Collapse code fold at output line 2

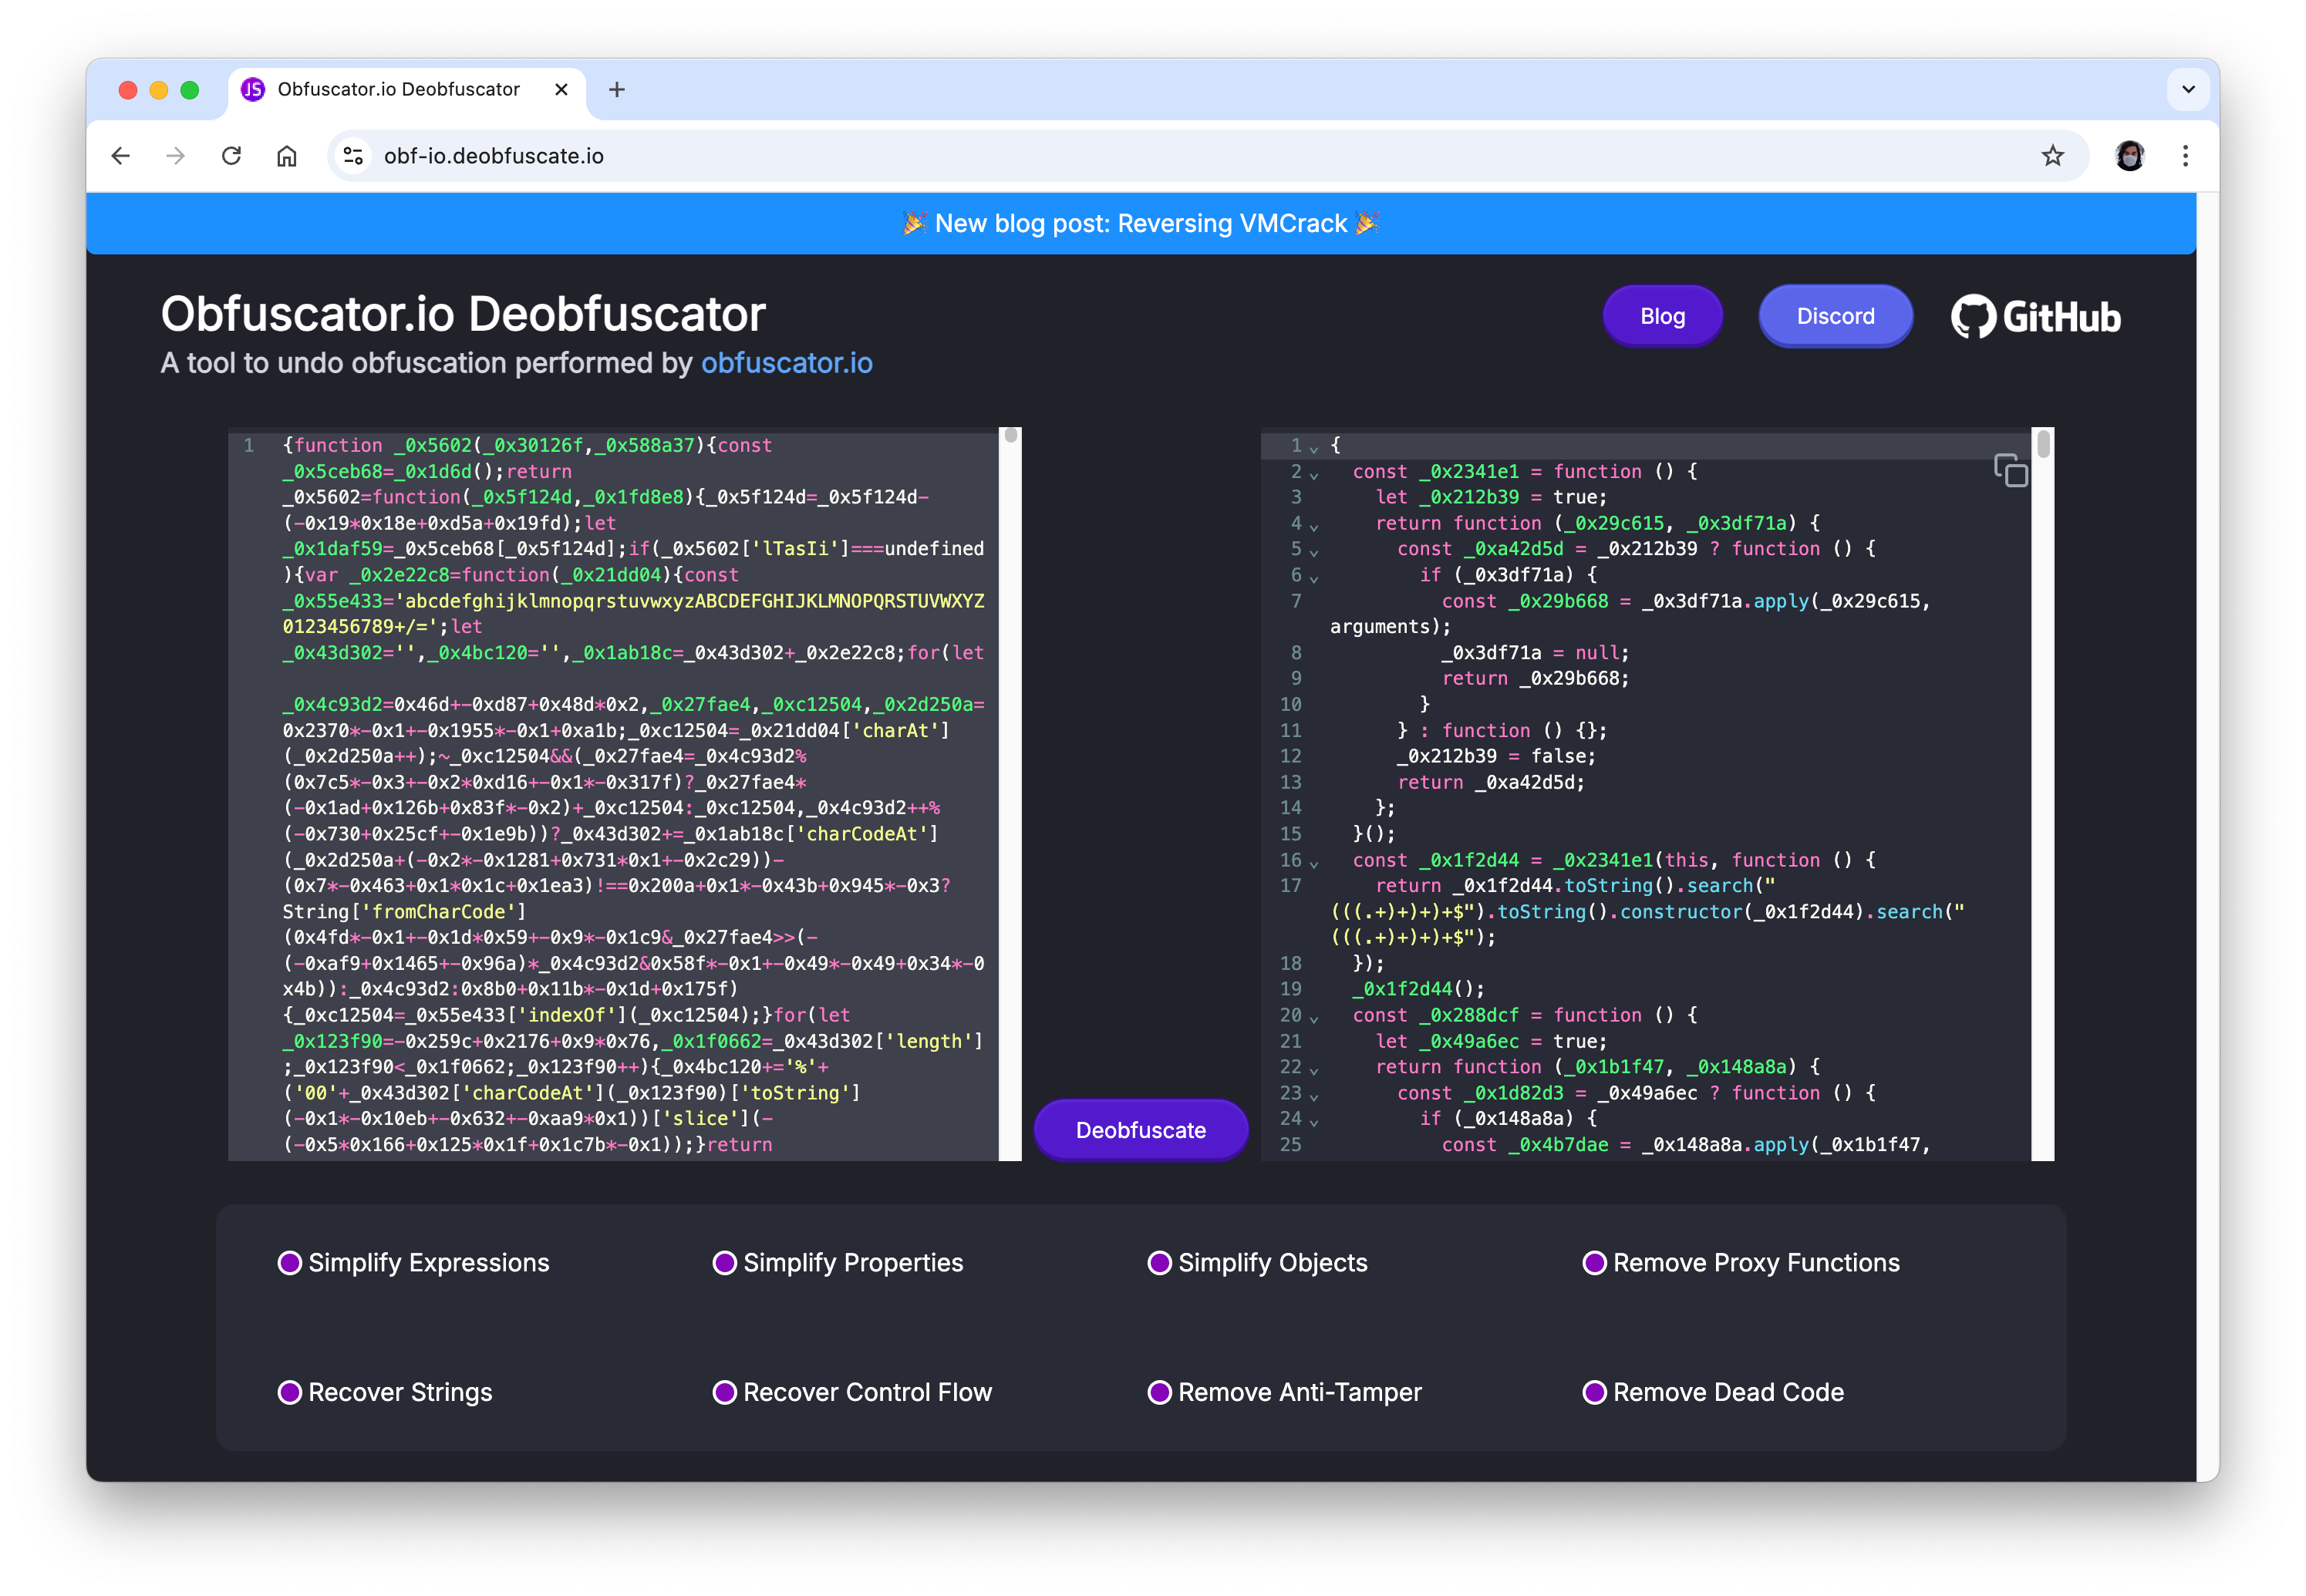(x=1314, y=474)
